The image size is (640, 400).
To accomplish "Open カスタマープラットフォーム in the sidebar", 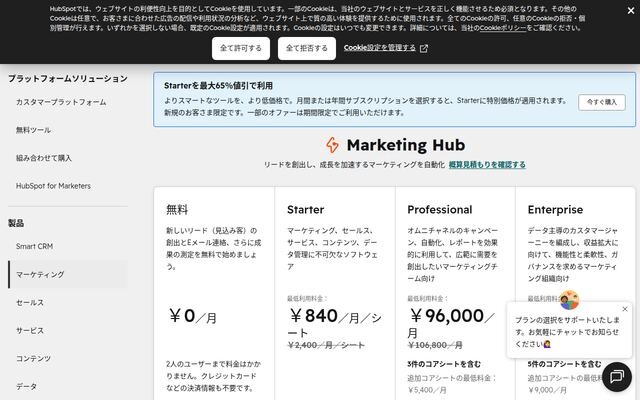I will pos(61,102).
